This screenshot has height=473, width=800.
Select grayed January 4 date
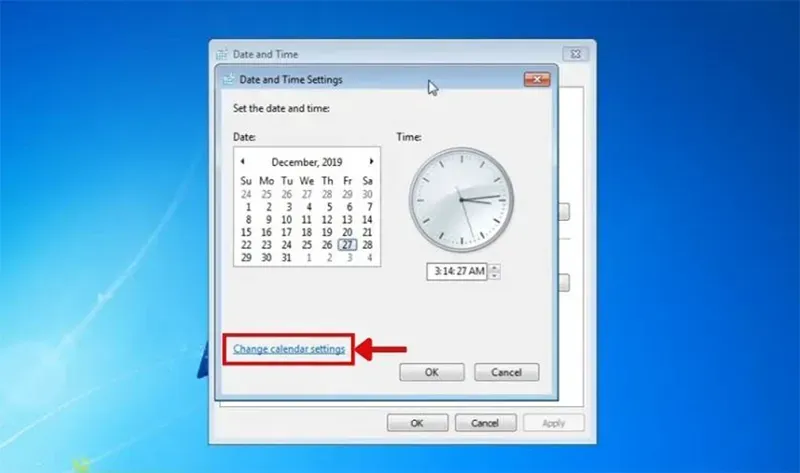point(369,258)
